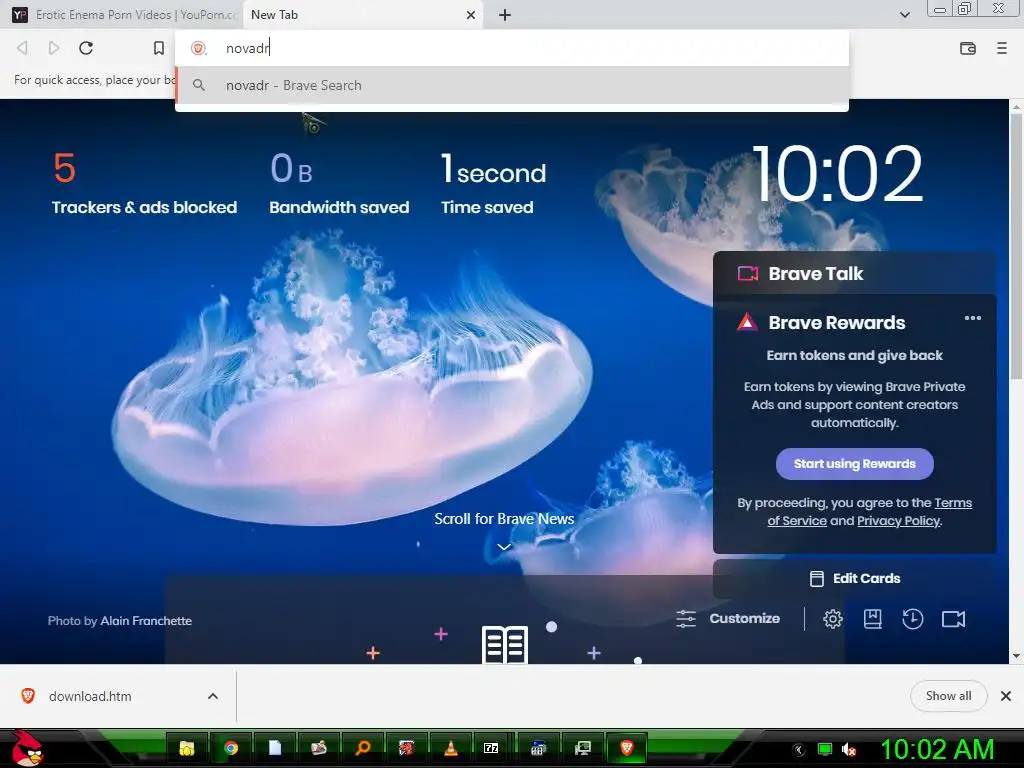Image resolution: width=1024 pixels, height=768 pixels.
Task: Switch to Brave in the taskbar
Action: click(627, 748)
